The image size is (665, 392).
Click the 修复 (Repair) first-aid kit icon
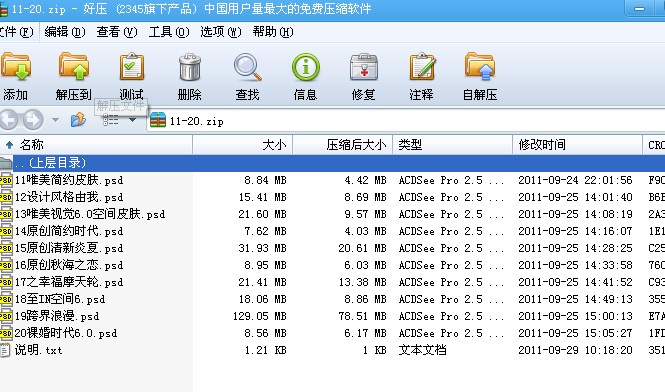(x=363, y=67)
